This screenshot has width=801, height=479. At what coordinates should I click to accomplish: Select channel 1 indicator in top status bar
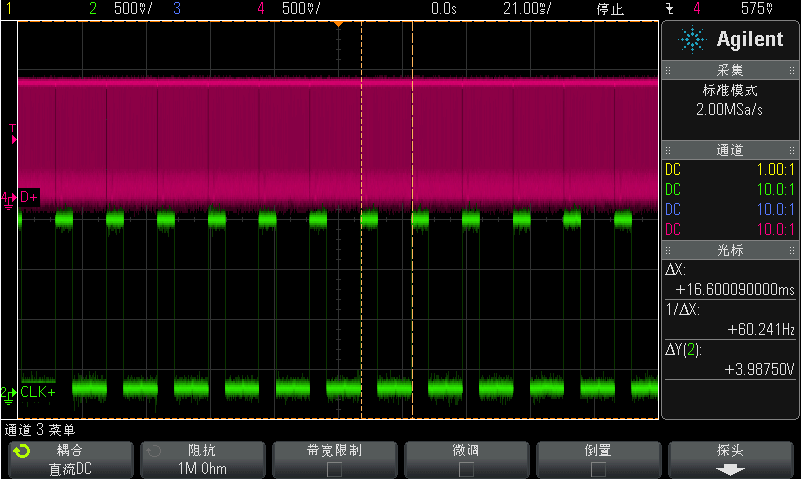point(10,9)
